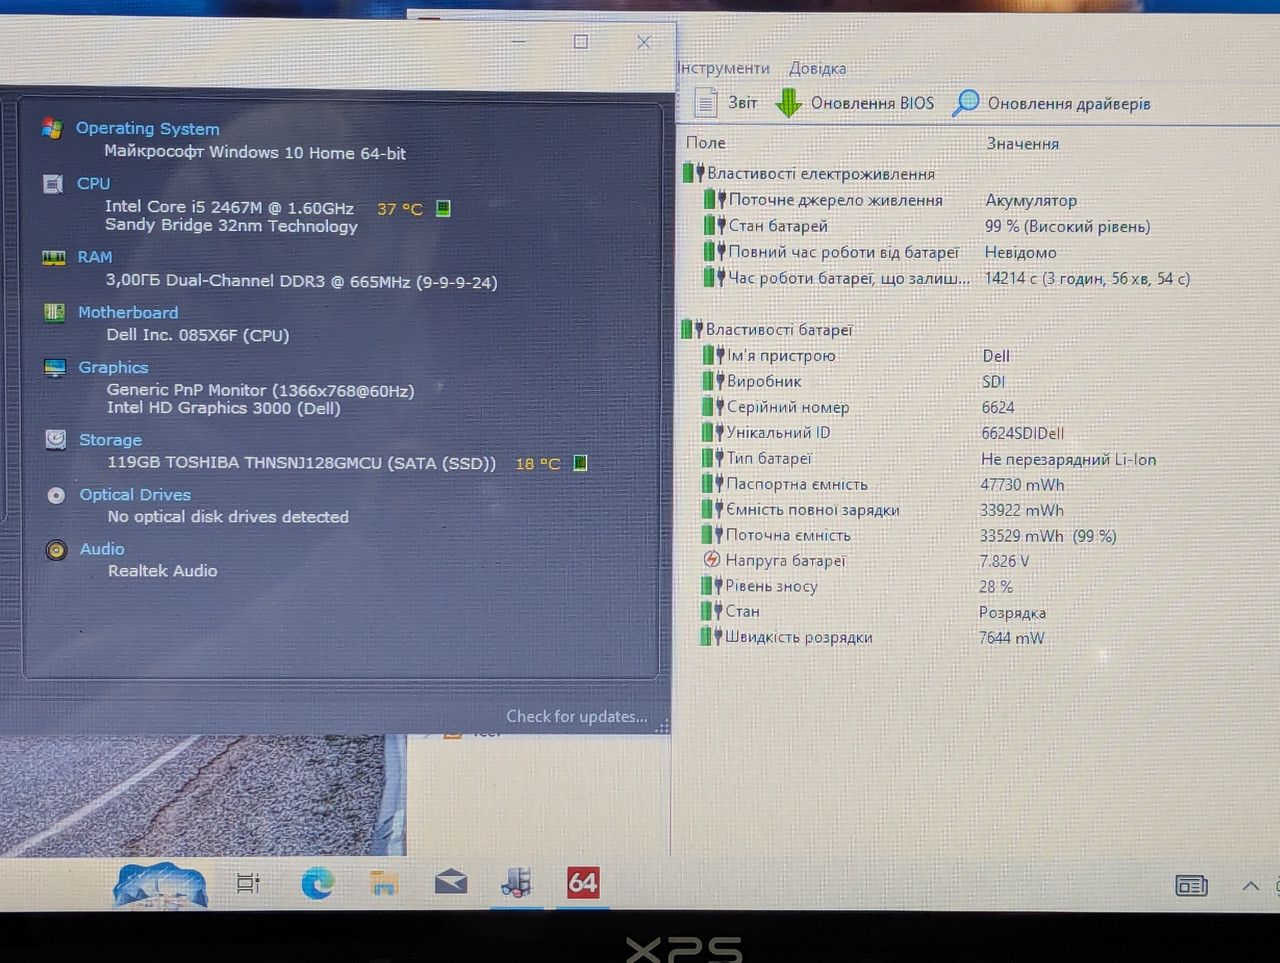Open Task View from the taskbar

(x=248, y=883)
